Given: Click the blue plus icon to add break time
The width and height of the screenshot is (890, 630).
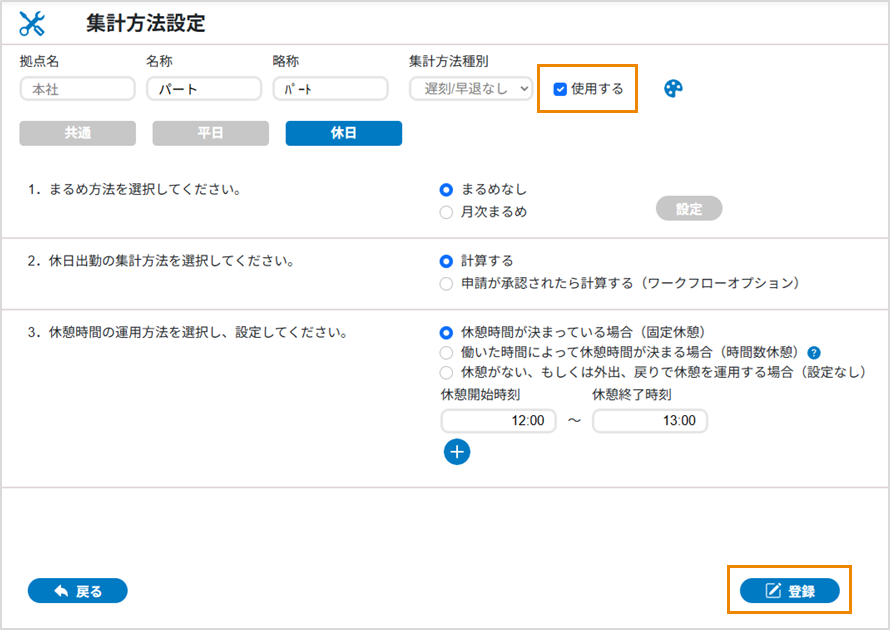Looking at the screenshot, I should pyautogui.click(x=457, y=452).
